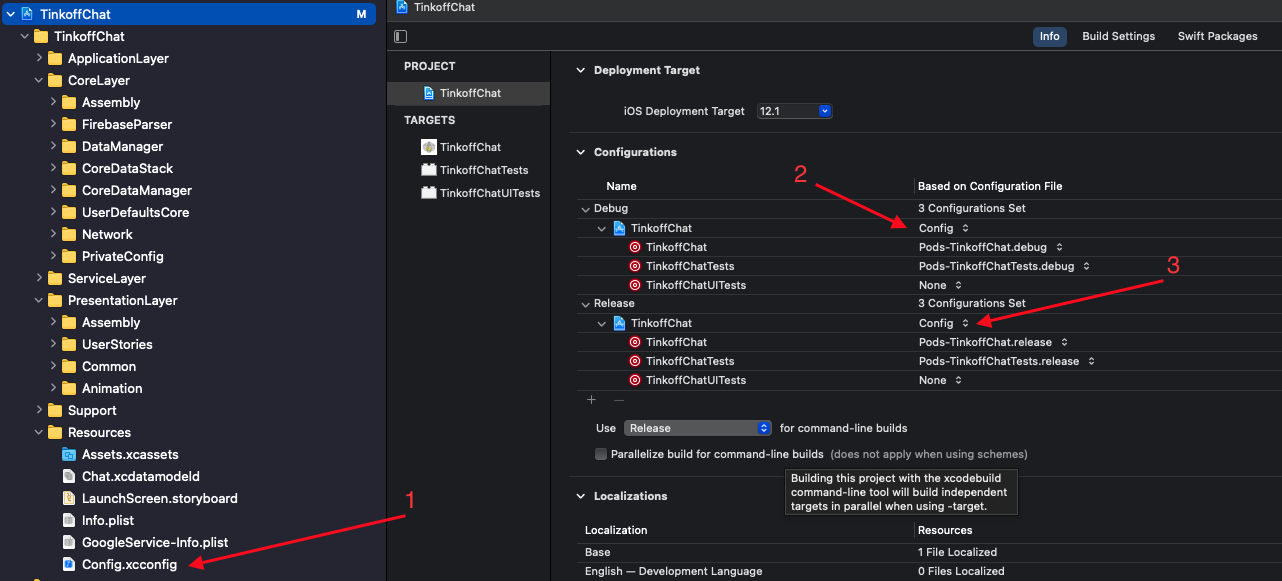Open Pods-TinkoffChat.debug configuration popup
1282x581 pixels.
pyautogui.click(x=991, y=247)
